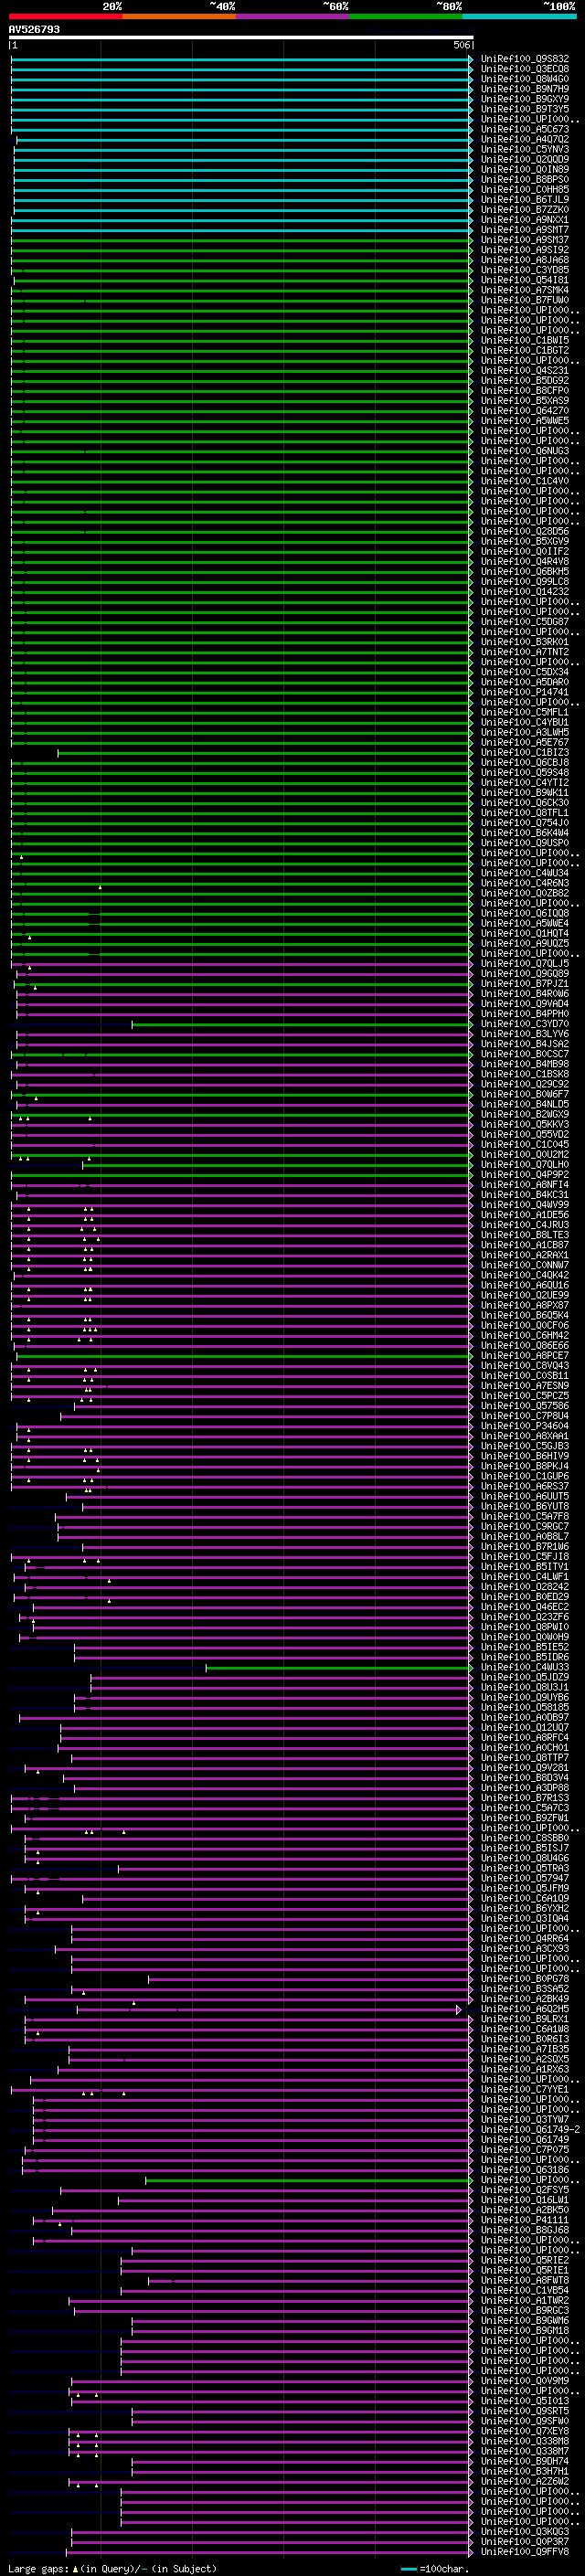Select the UniRef100_Q28D56 label
The height and width of the screenshot is (2576, 585).
525,531
